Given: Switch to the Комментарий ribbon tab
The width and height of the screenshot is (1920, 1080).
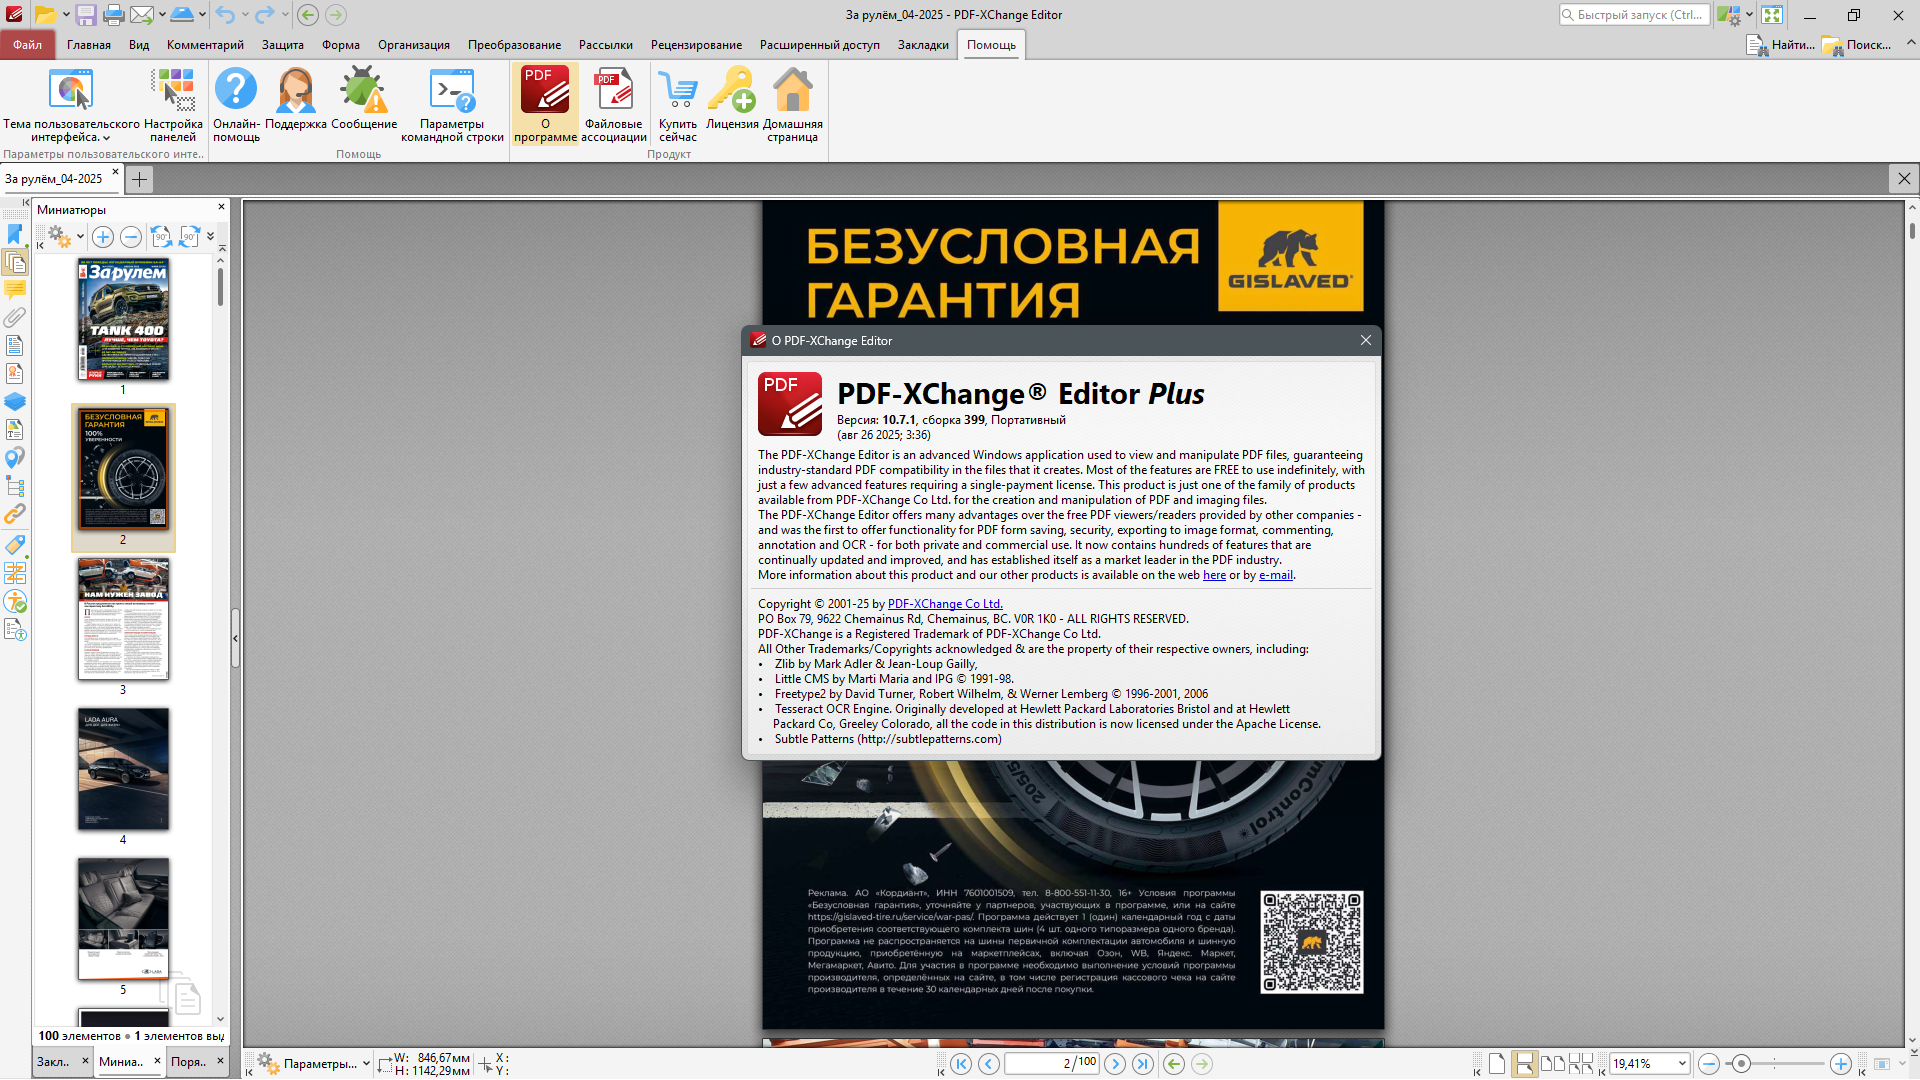Looking at the screenshot, I should (x=205, y=45).
